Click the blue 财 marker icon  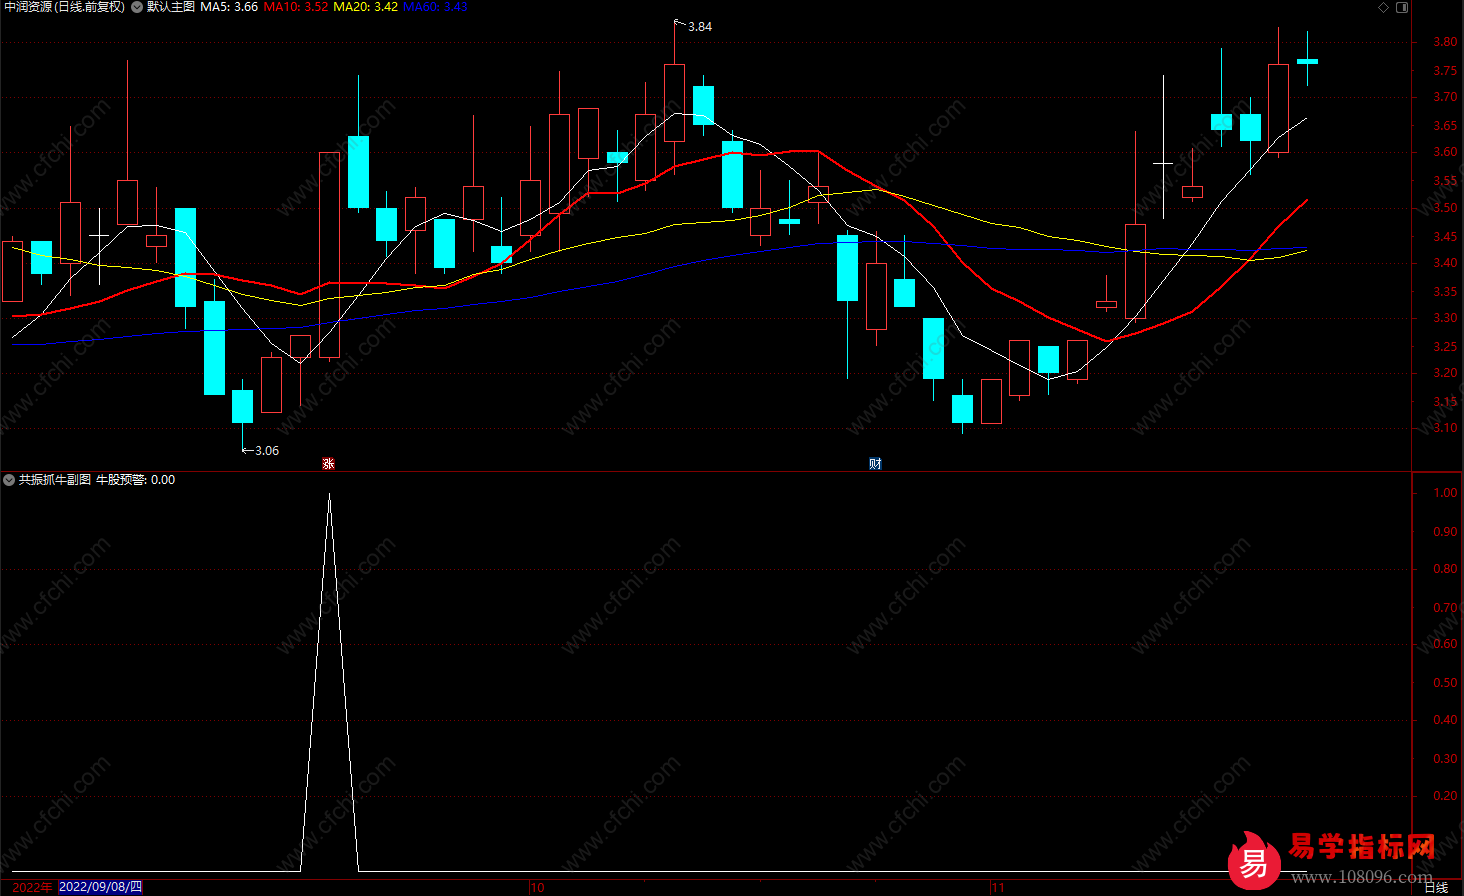(x=875, y=463)
